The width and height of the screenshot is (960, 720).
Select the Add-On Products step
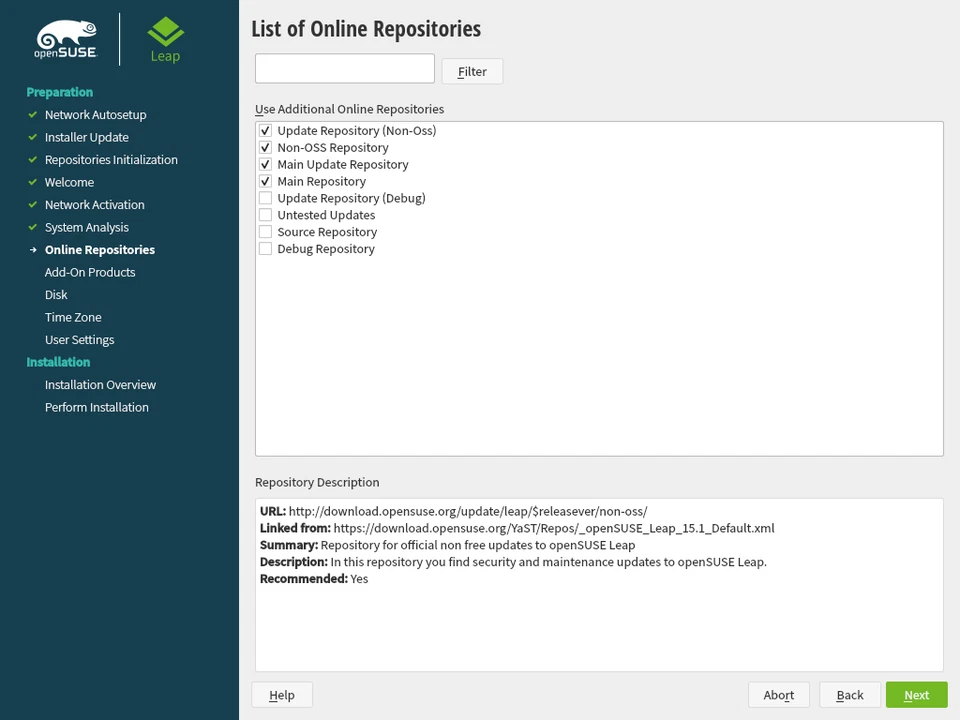click(90, 272)
